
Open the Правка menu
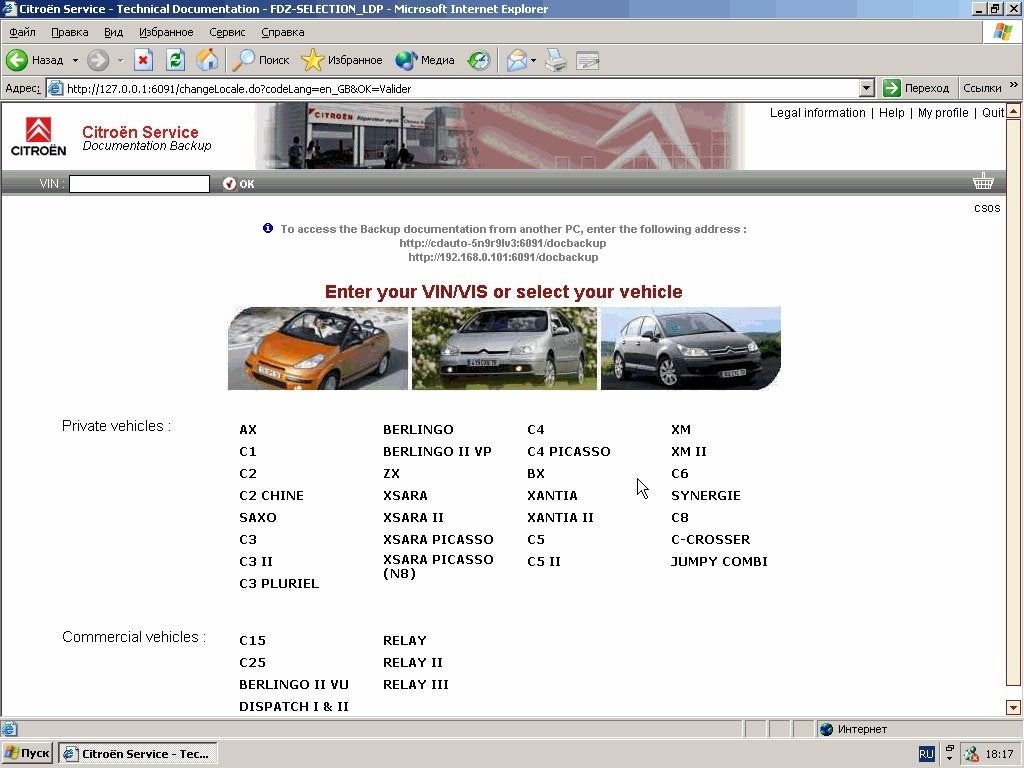(x=69, y=32)
